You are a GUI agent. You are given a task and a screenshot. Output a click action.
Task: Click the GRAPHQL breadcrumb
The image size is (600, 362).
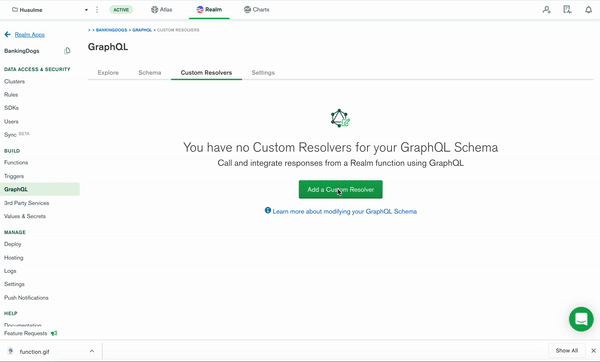click(x=142, y=30)
